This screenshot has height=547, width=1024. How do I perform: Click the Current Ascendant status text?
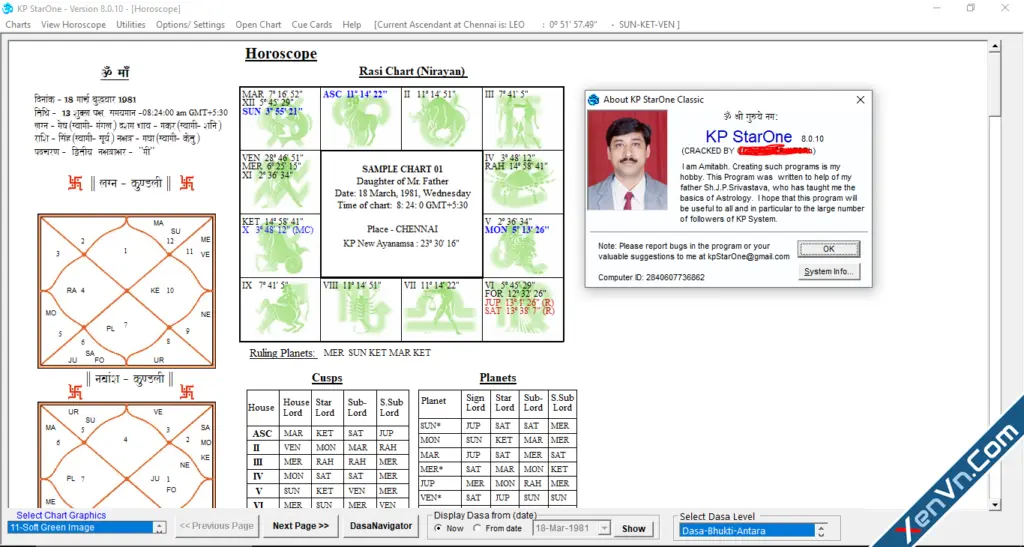[526, 24]
